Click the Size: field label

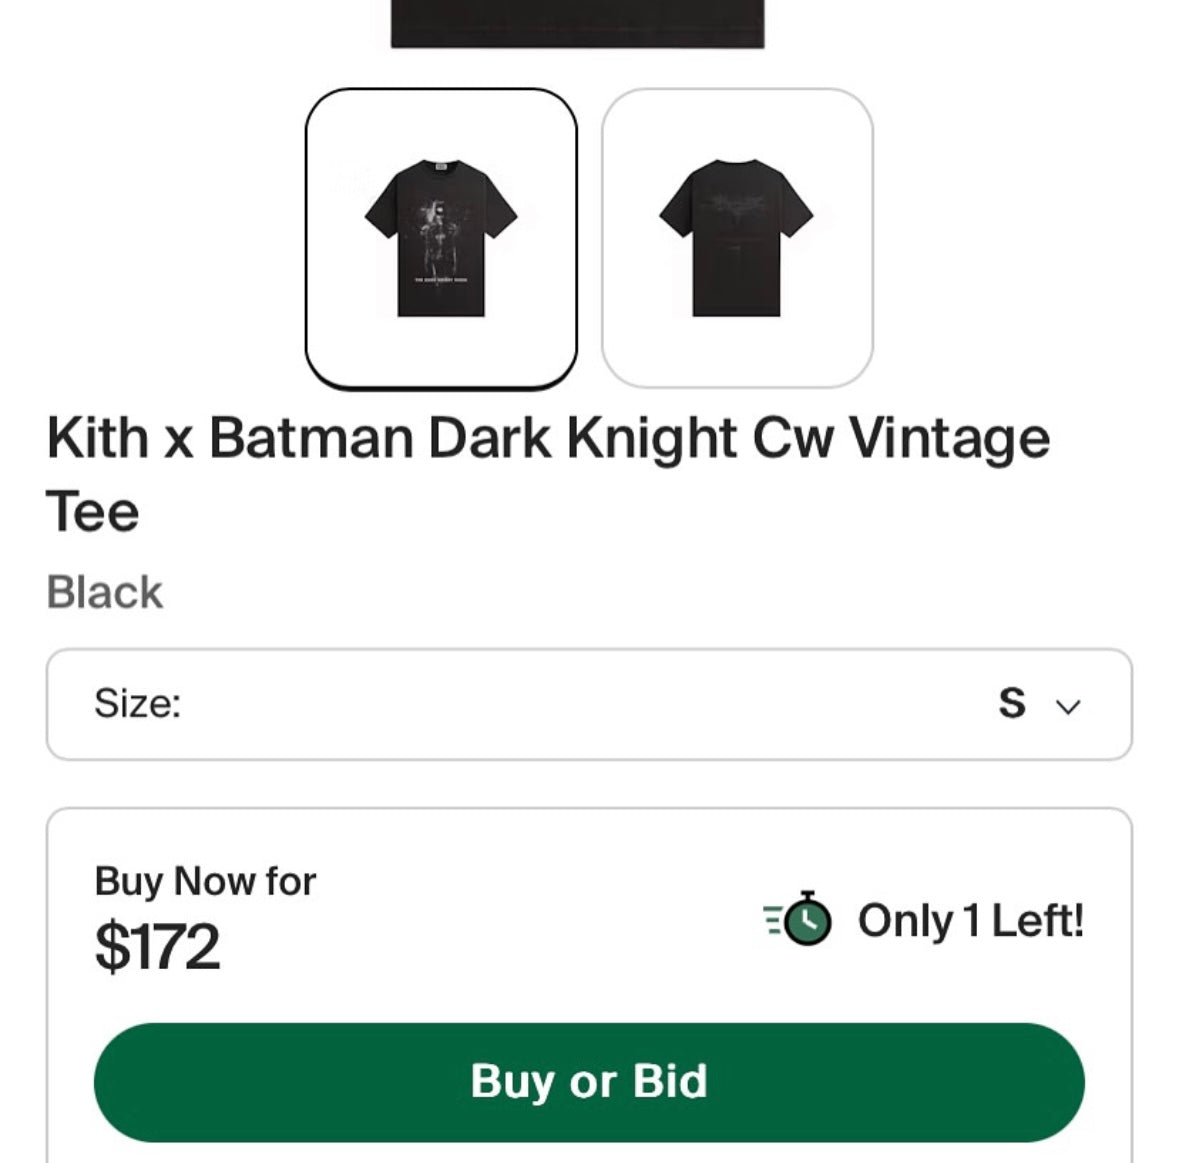tap(135, 703)
